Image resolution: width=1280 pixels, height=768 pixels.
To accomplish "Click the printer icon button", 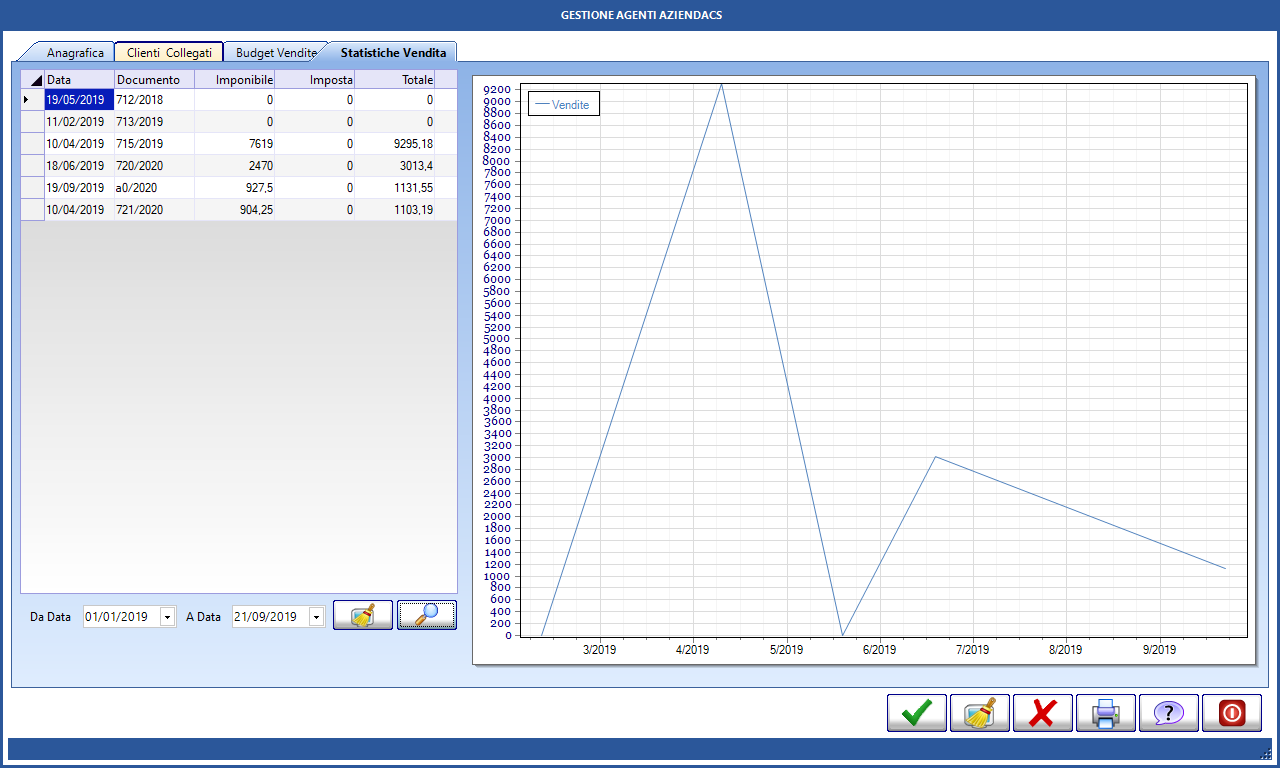I will 1106,713.
